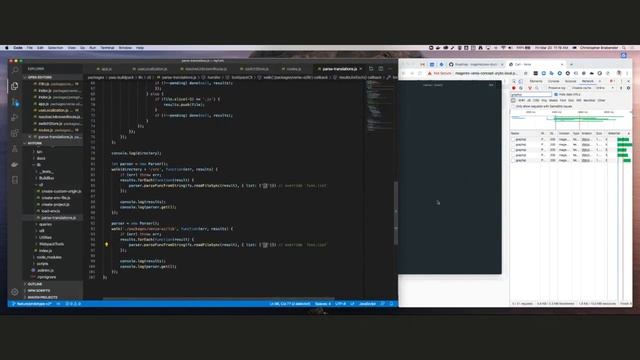Switch to the useLocalization.js editor tab
Image resolution: width=640 pixels, height=360 pixels.
click(152, 69)
